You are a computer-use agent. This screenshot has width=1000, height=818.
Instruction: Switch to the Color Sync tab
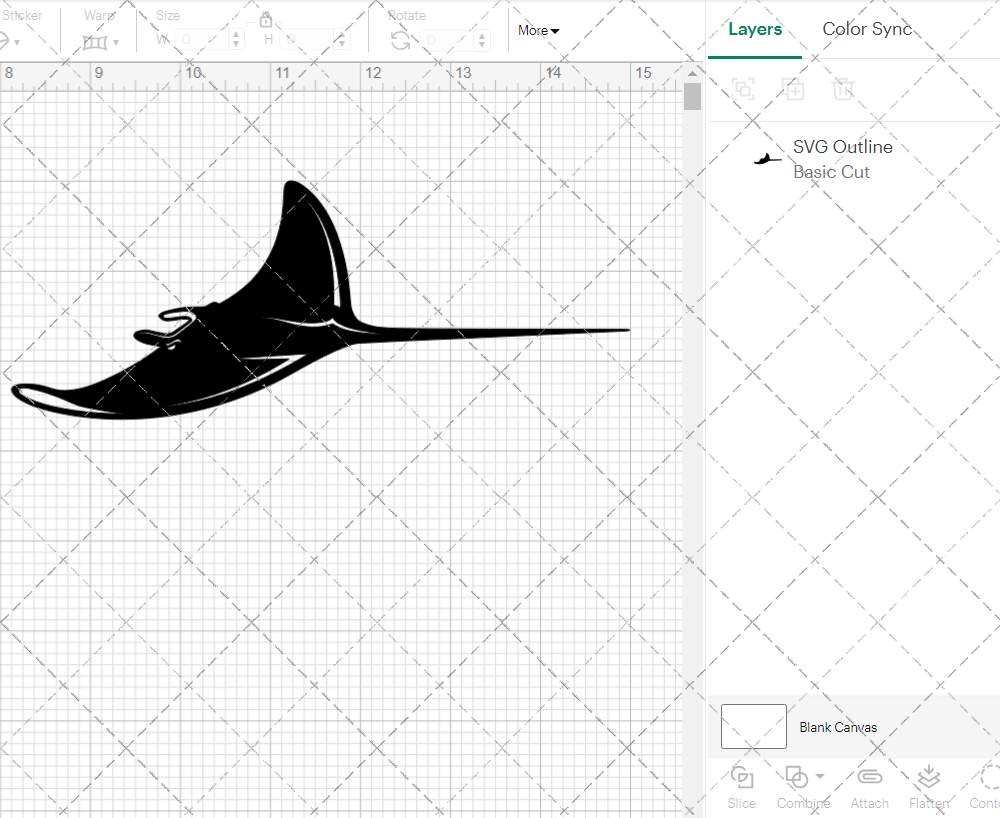[x=867, y=29]
